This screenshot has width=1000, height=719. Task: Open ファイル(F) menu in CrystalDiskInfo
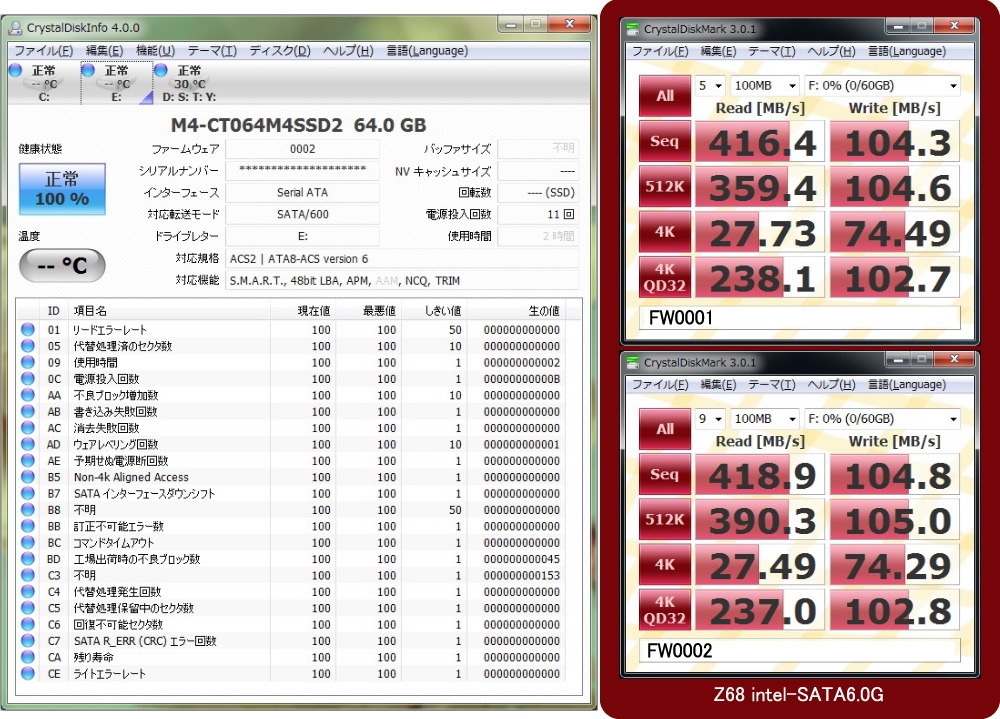[43, 51]
